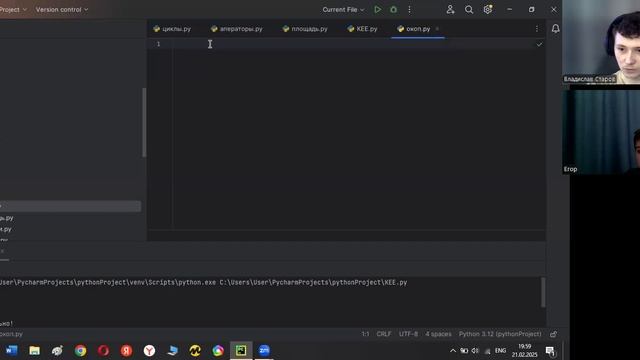Start debugging with the bug icon
This screenshot has width=640, height=360.
pyautogui.click(x=393, y=9)
